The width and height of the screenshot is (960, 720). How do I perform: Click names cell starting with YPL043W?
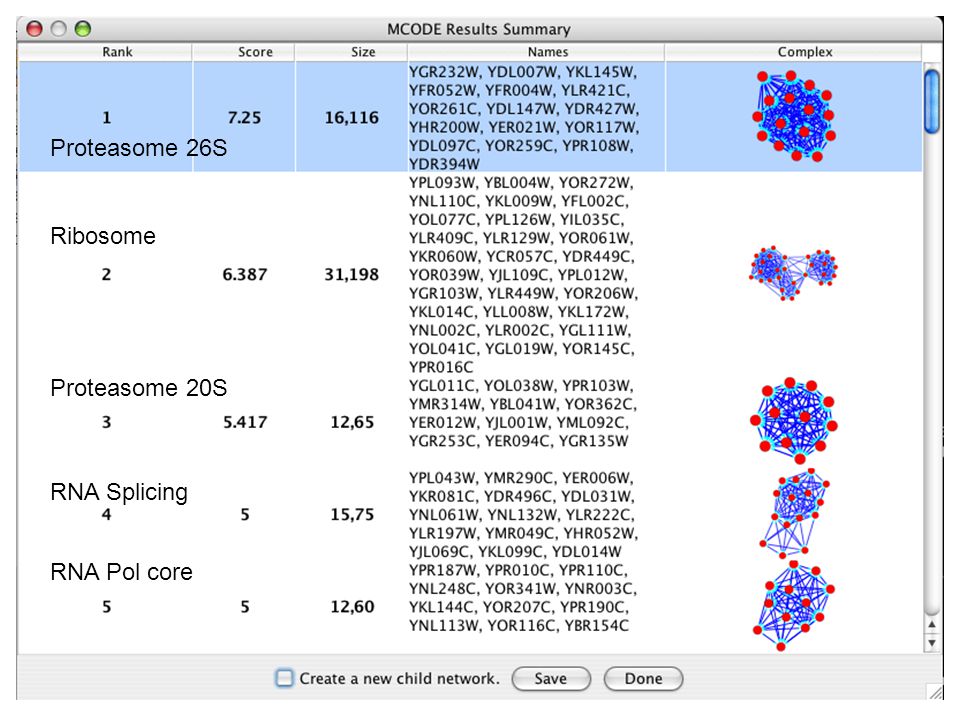pos(536,514)
